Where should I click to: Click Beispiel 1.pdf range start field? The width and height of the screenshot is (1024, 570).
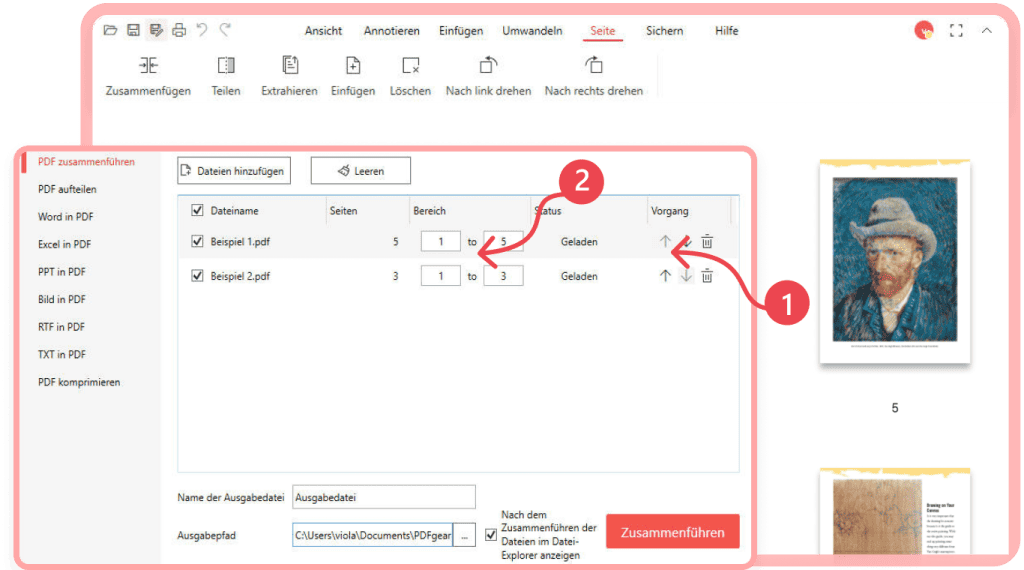[441, 241]
